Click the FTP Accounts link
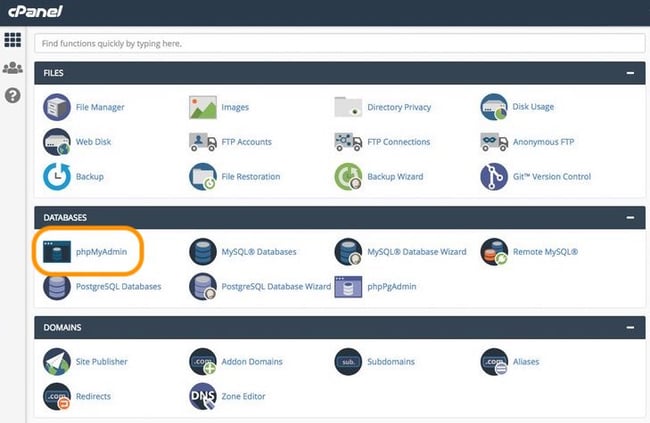This screenshot has height=423, width=650. pyautogui.click(x=247, y=142)
